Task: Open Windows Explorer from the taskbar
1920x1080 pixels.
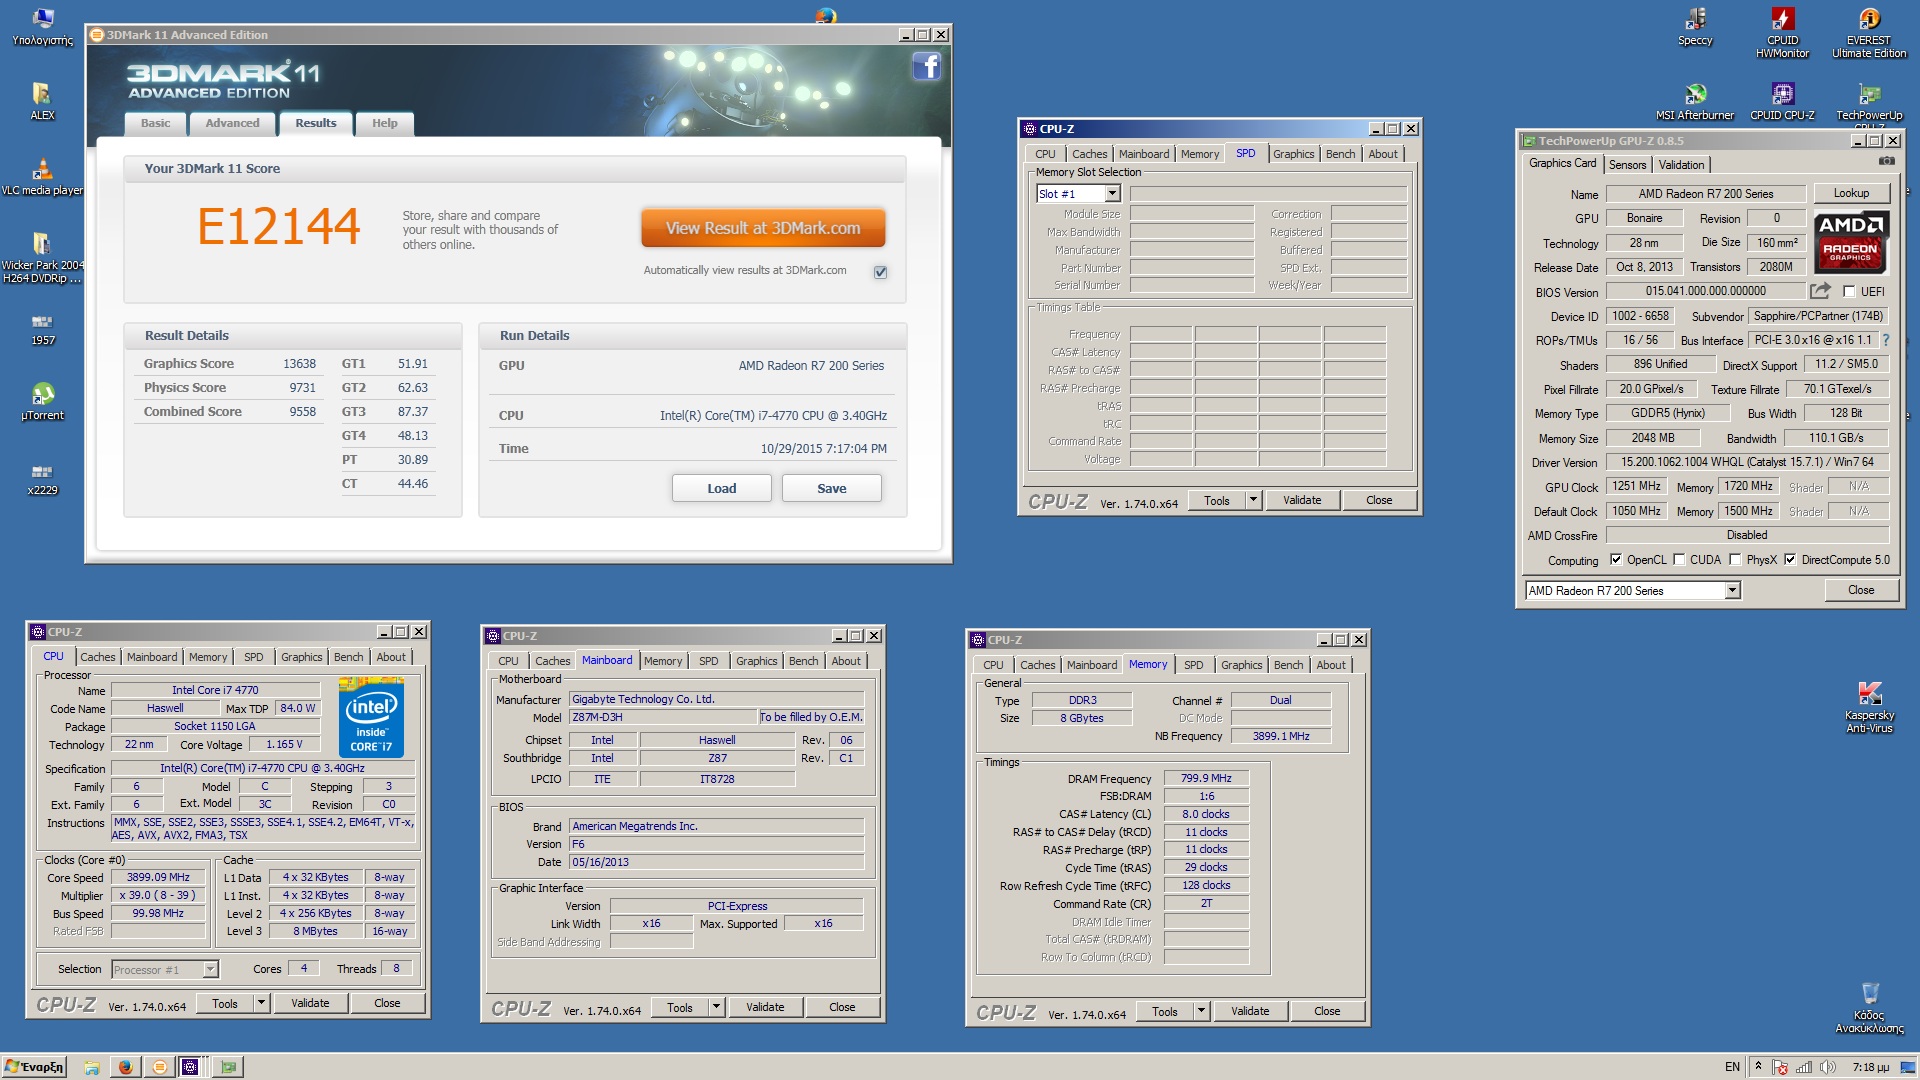Action: point(92,1067)
